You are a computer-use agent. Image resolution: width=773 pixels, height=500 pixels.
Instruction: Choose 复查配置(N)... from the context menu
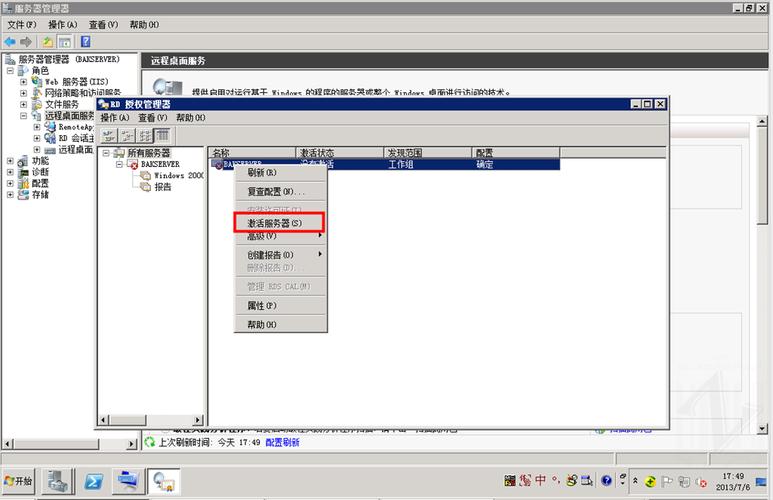pyautogui.click(x=280, y=191)
